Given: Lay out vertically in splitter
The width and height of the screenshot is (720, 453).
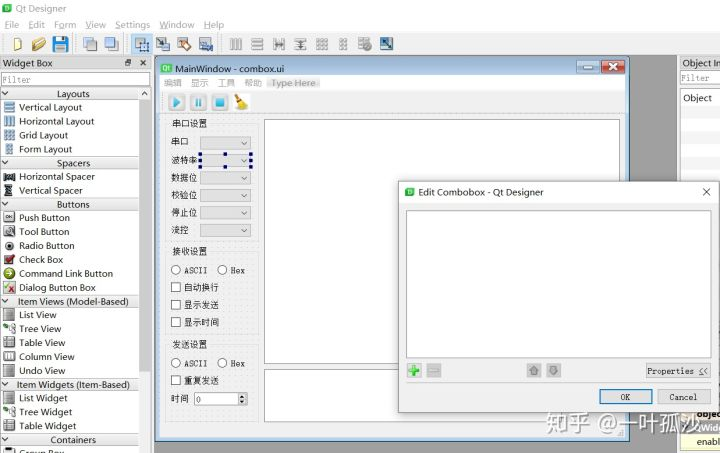Looking at the screenshot, I should tap(300, 44).
